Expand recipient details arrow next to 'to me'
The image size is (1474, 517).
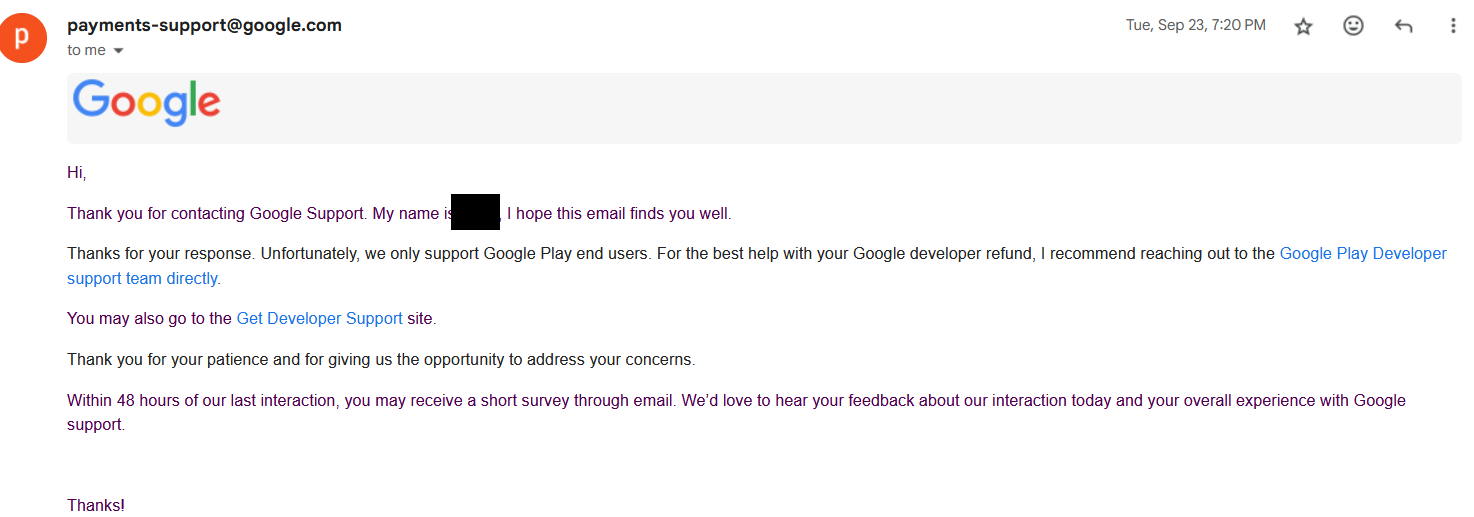pos(118,51)
